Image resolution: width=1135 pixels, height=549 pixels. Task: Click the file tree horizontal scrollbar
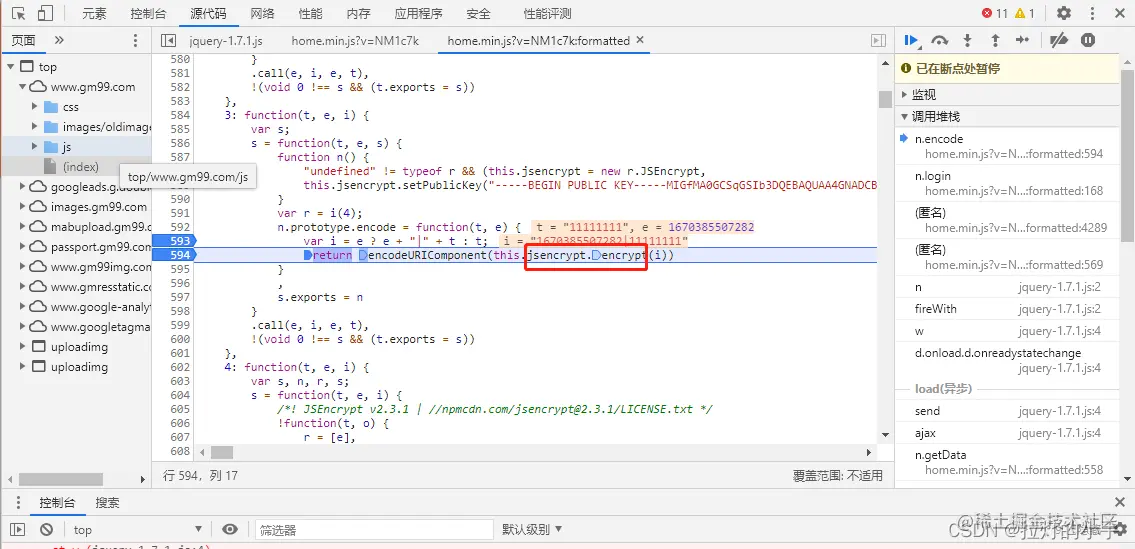pyautogui.click(x=59, y=479)
